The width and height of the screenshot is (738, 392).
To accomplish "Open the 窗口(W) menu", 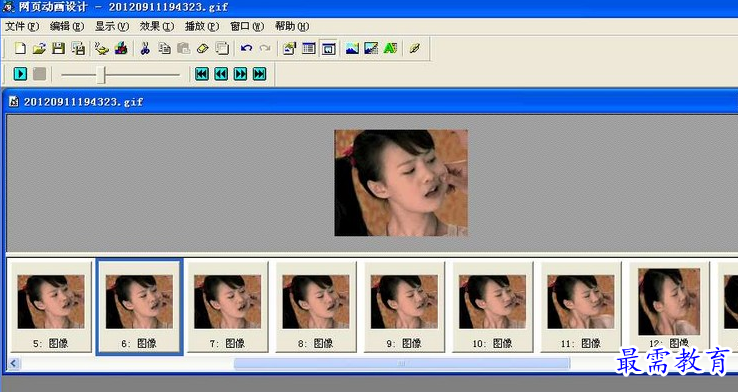I will pyautogui.click(x=247, y=26).
